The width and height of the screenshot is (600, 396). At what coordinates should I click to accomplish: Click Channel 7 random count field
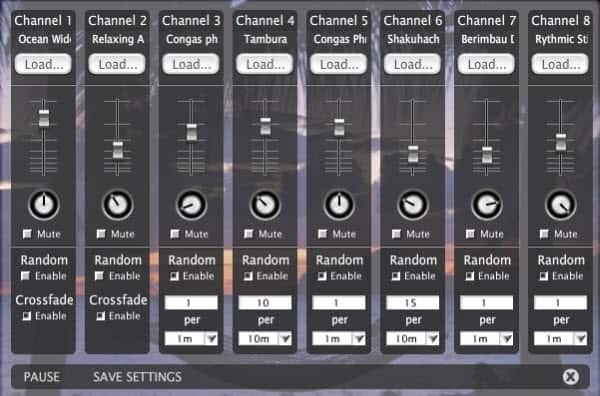[x=487, y=303]
